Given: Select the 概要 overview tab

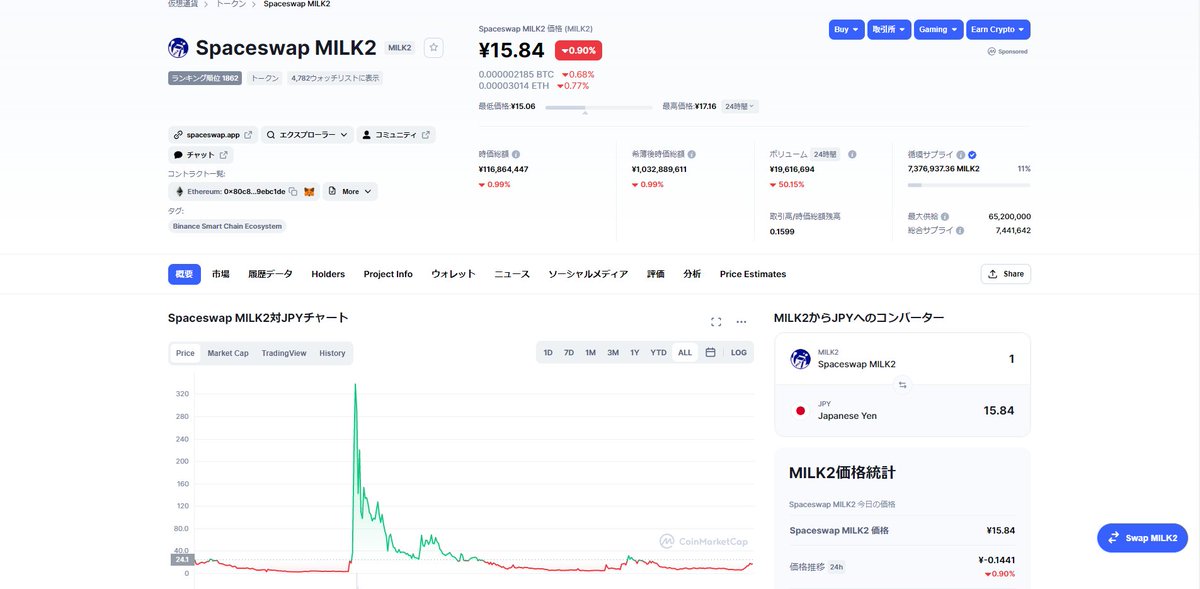Looking at the screenshot, I should point(184,274).
